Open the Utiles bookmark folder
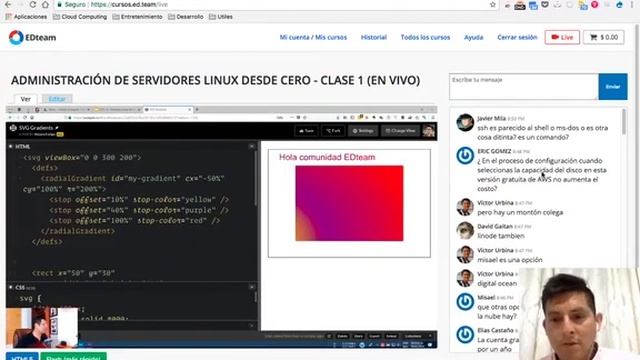 221,17
